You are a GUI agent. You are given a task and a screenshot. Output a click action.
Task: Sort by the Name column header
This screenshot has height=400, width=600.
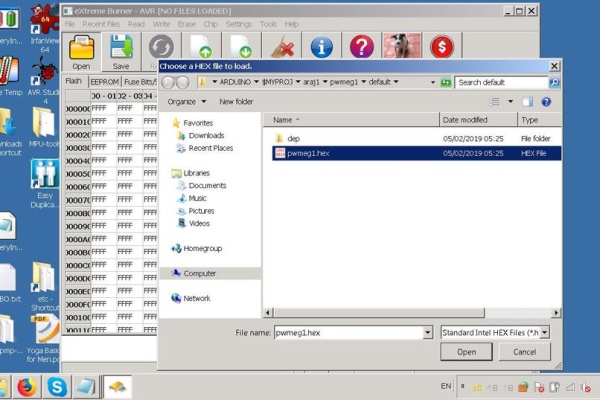tap(351, 120)
